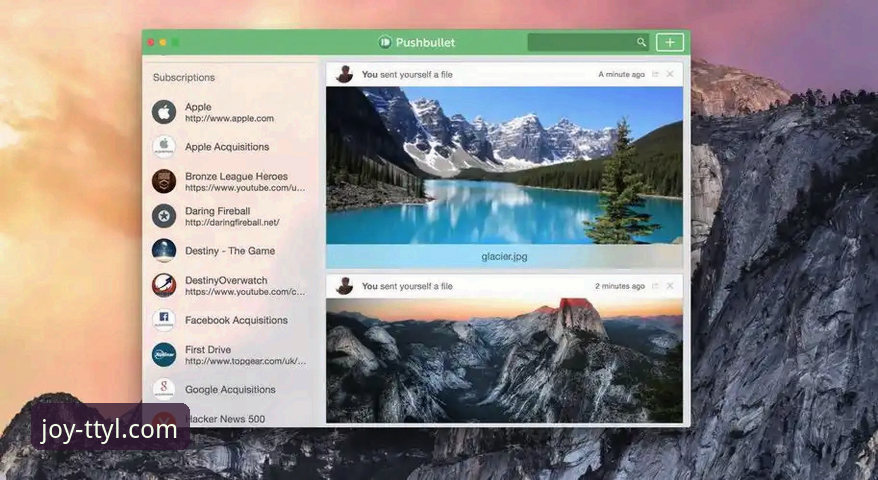Image resolution: width=878 pixels, height=480 pixels.
Task: Click the yellow minimize window button
Action: pyautogui.click(x=163, y=42)
